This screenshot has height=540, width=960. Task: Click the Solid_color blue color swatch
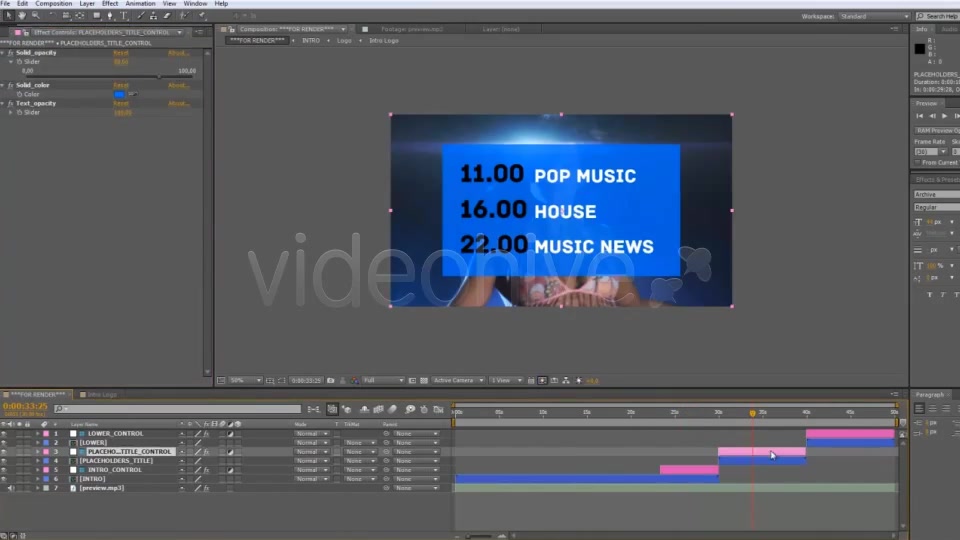[119, 94]
